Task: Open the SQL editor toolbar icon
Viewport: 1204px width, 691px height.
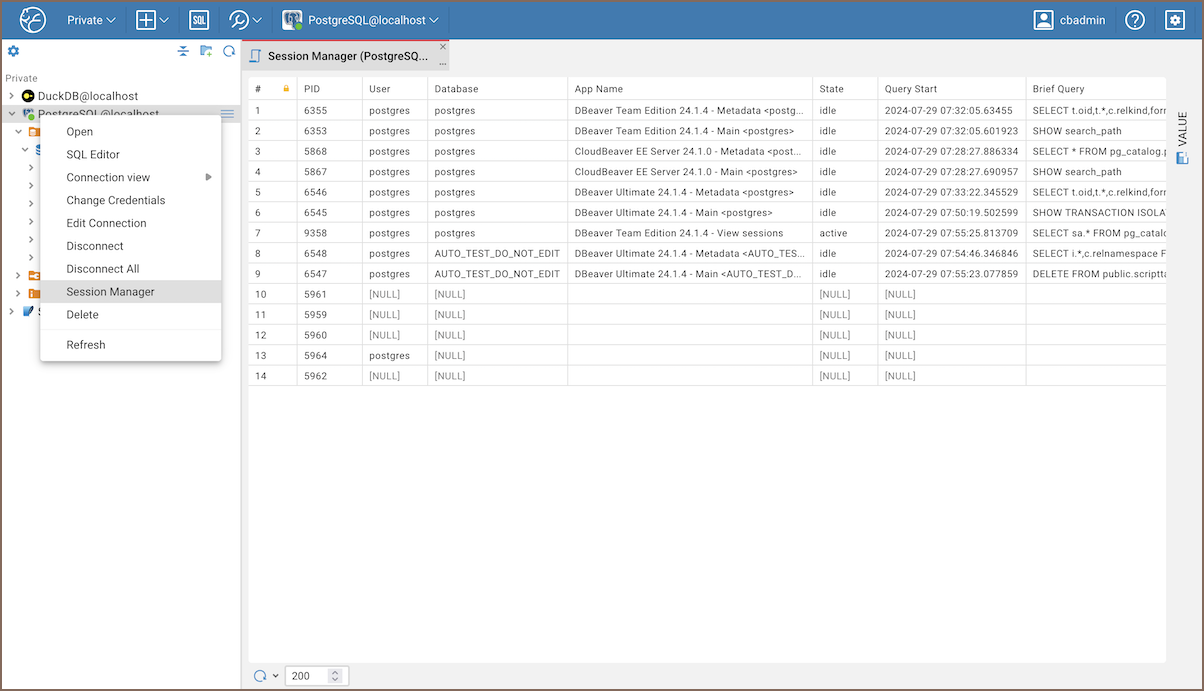Action: tap(199, 20)
